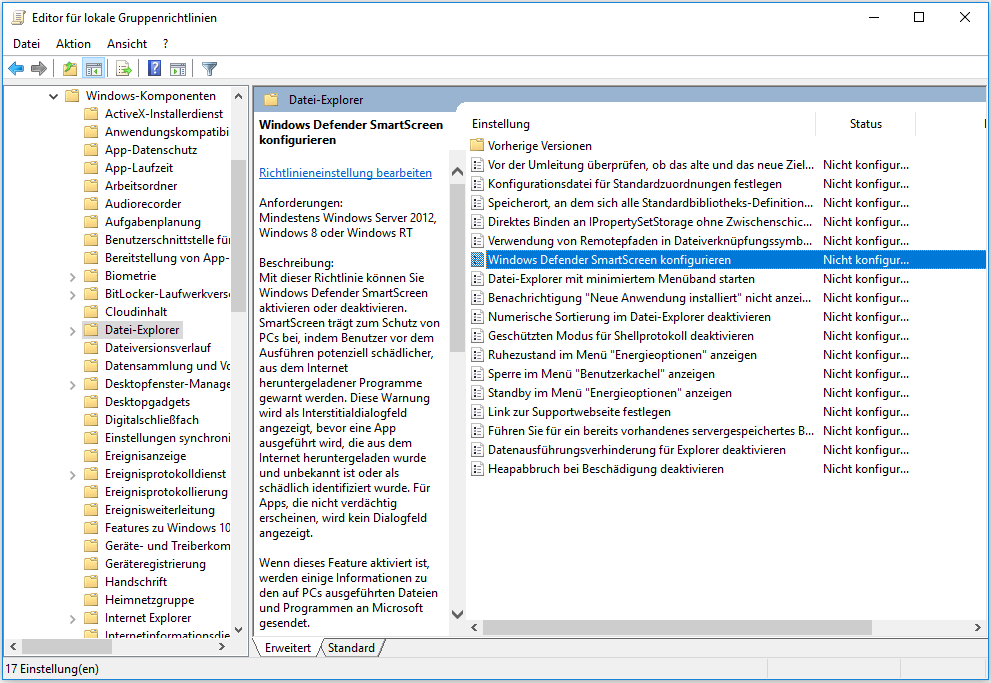
Task: Expand the Desktopfenster-Manager node
Action: 72,385
